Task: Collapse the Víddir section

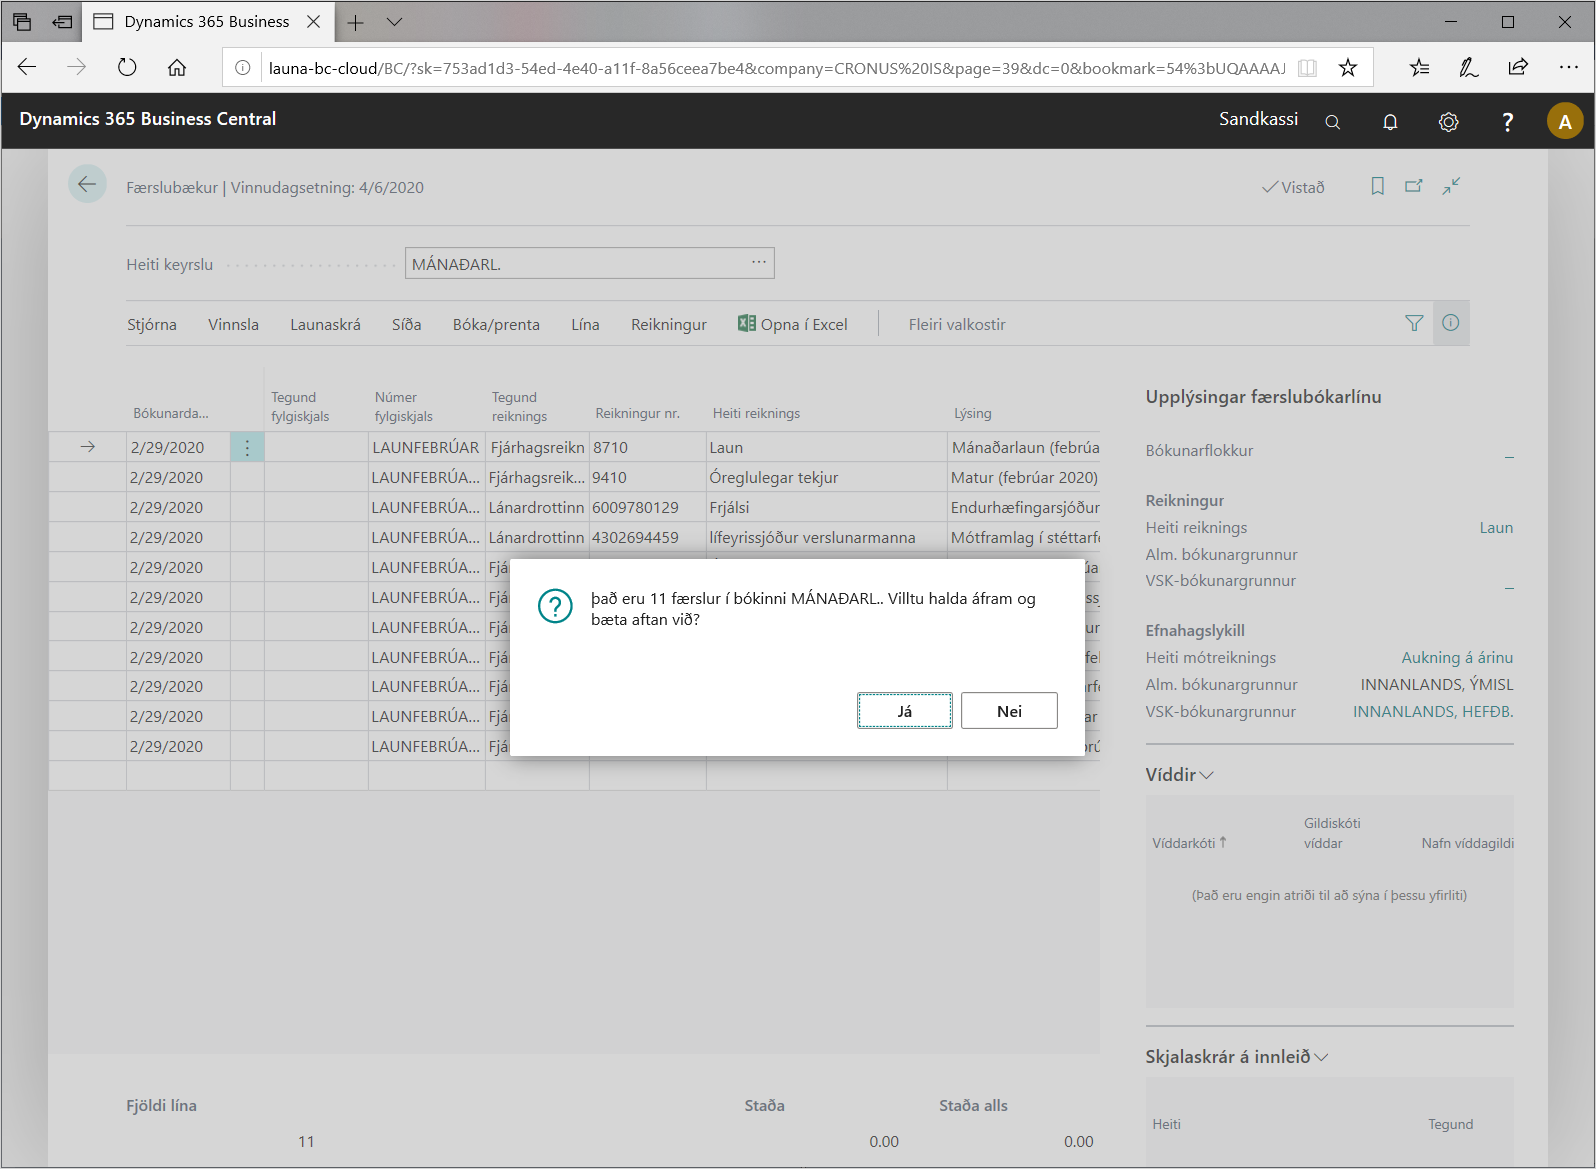Action: tap(1180, 775)
